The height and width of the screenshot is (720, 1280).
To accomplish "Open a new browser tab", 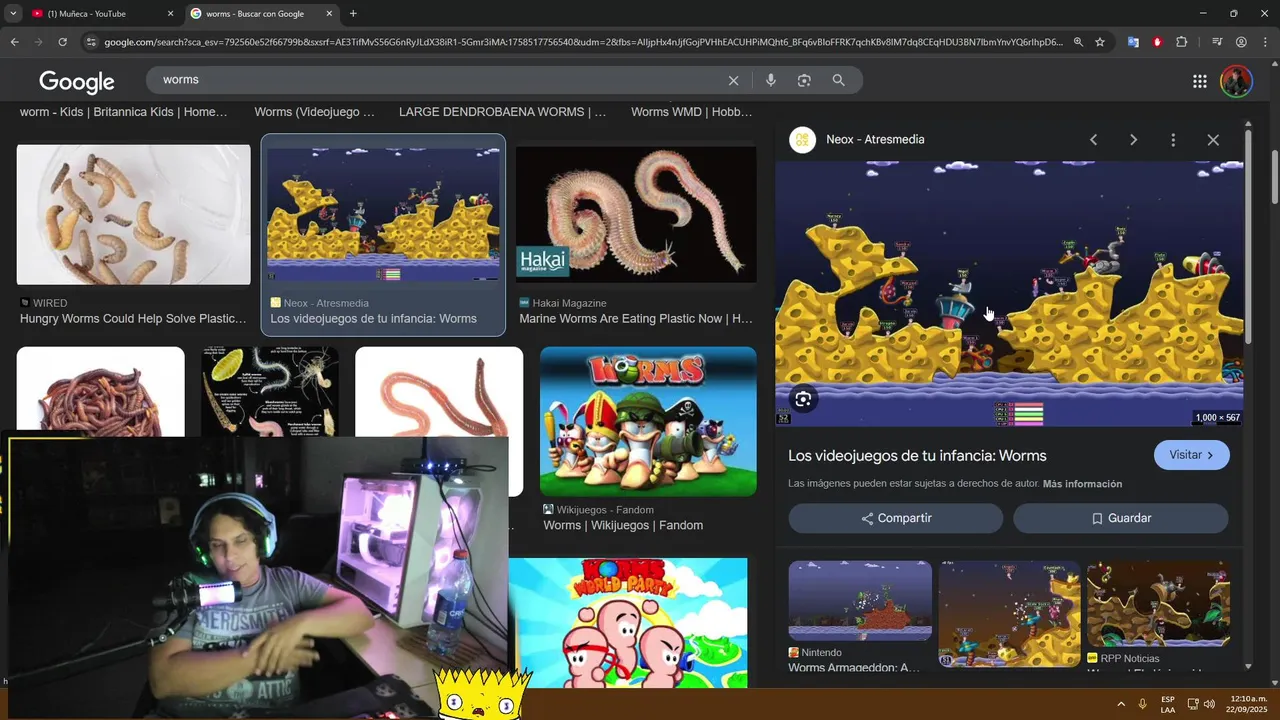I will click(x=353, y=14).
